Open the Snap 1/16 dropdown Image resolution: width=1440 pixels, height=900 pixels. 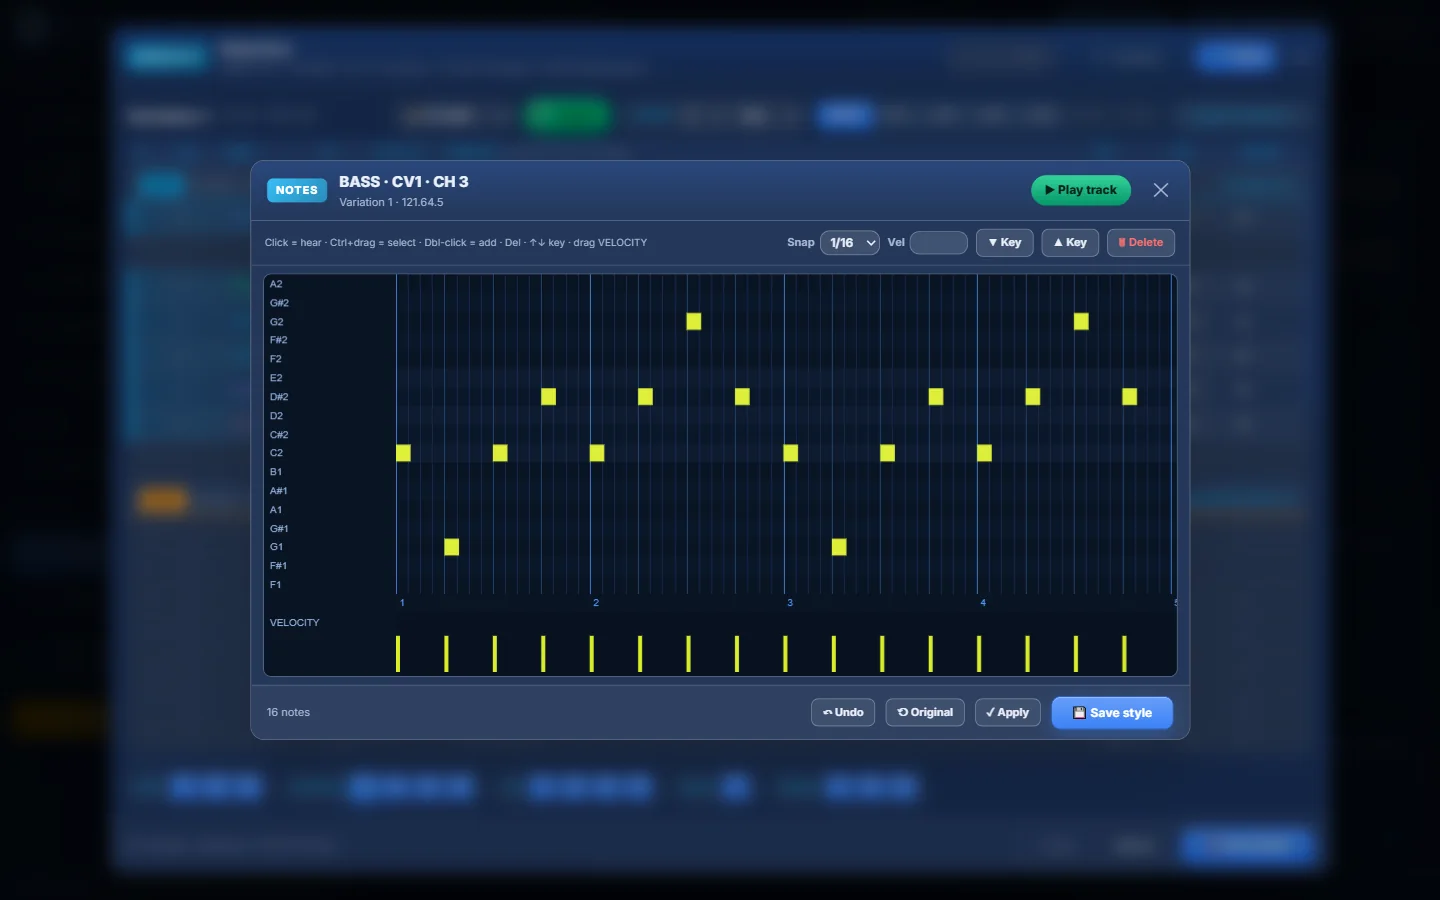pos(850,243)
